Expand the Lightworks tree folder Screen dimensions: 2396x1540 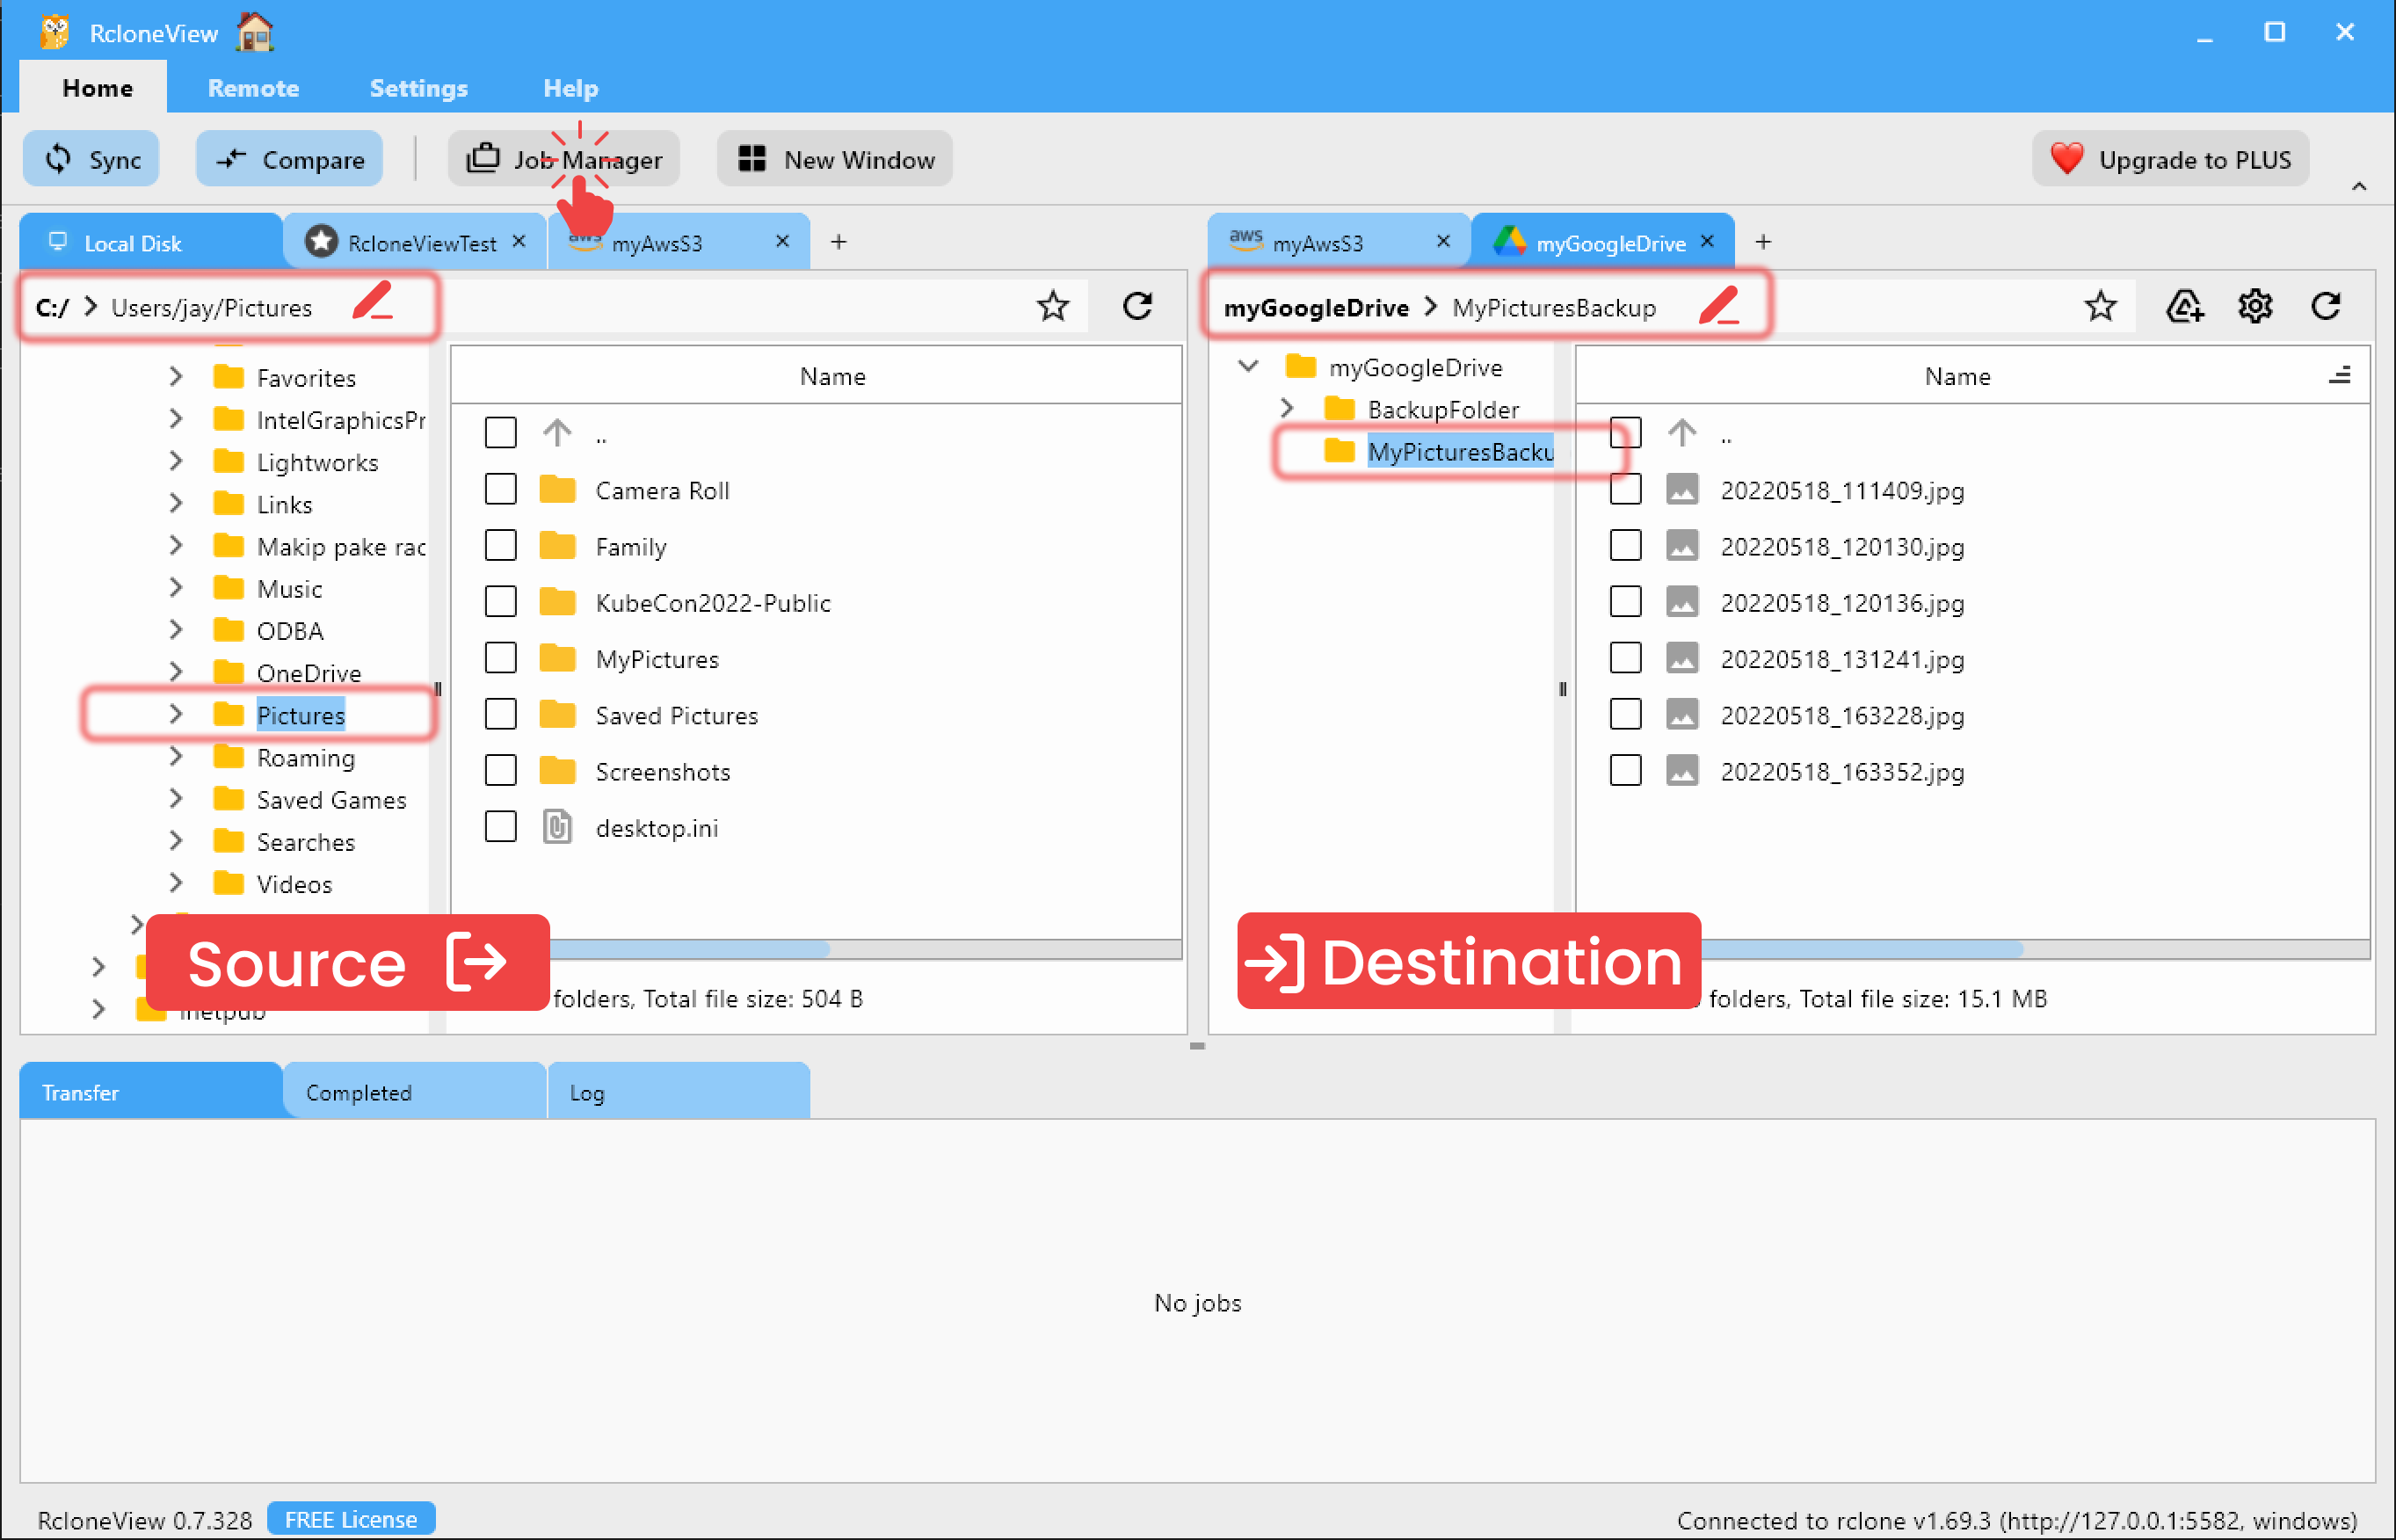[176, 461]
